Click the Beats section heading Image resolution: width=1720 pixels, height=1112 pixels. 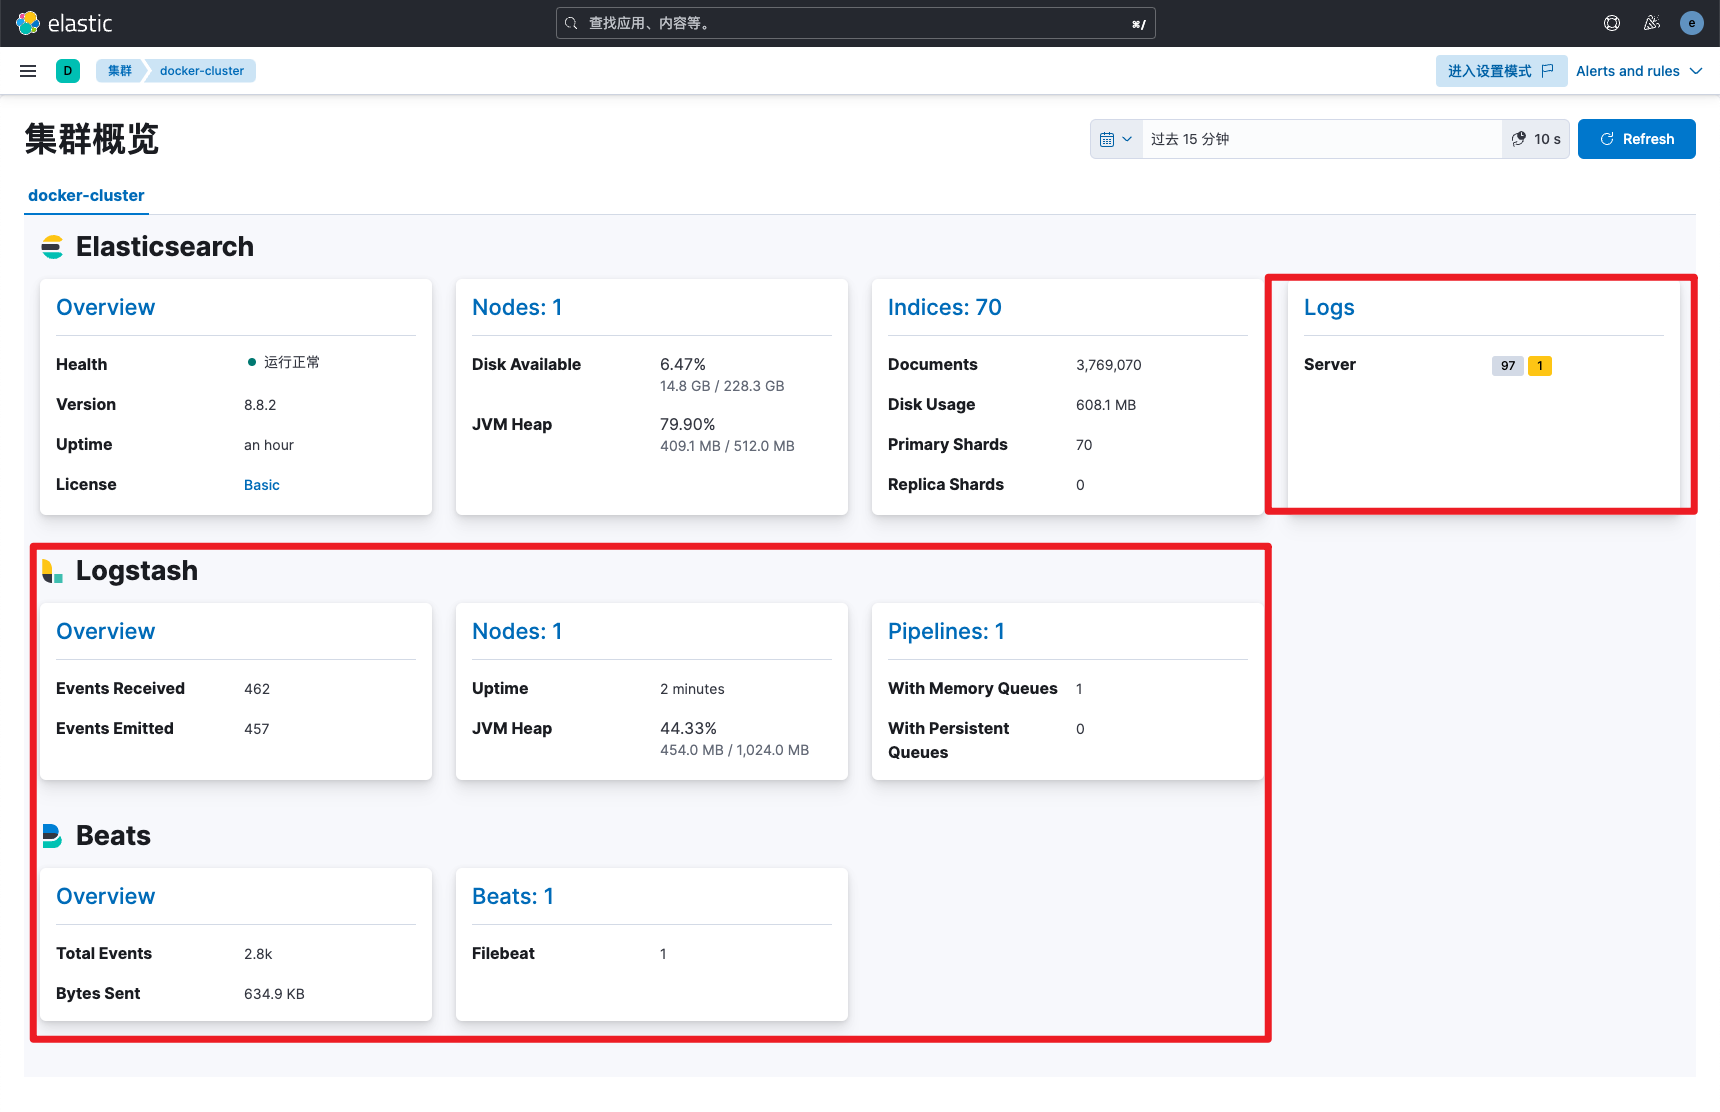click(113, 836)
